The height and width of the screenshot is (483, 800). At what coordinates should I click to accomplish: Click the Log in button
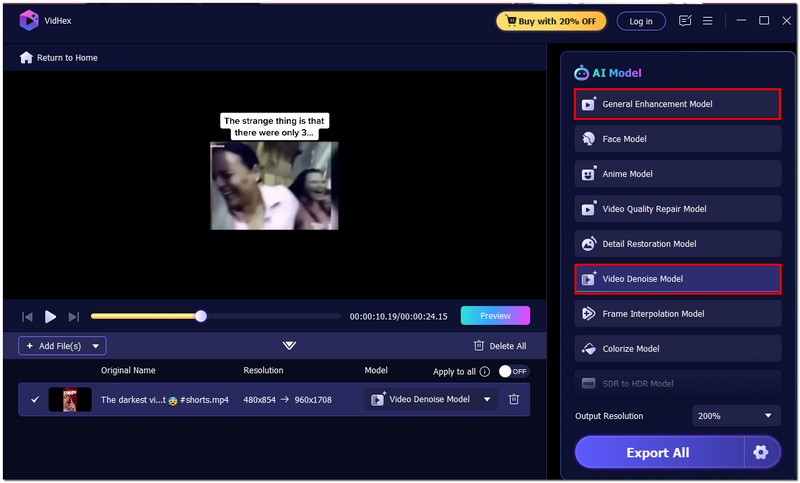(x=641, y=21)
